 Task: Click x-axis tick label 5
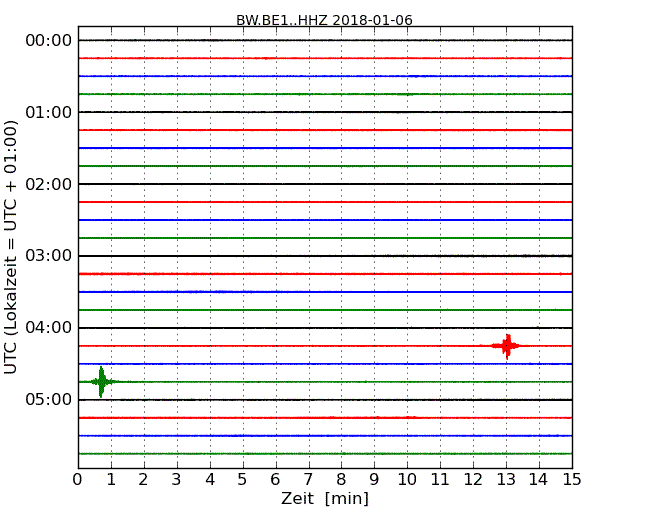click(x=243, y=480)
